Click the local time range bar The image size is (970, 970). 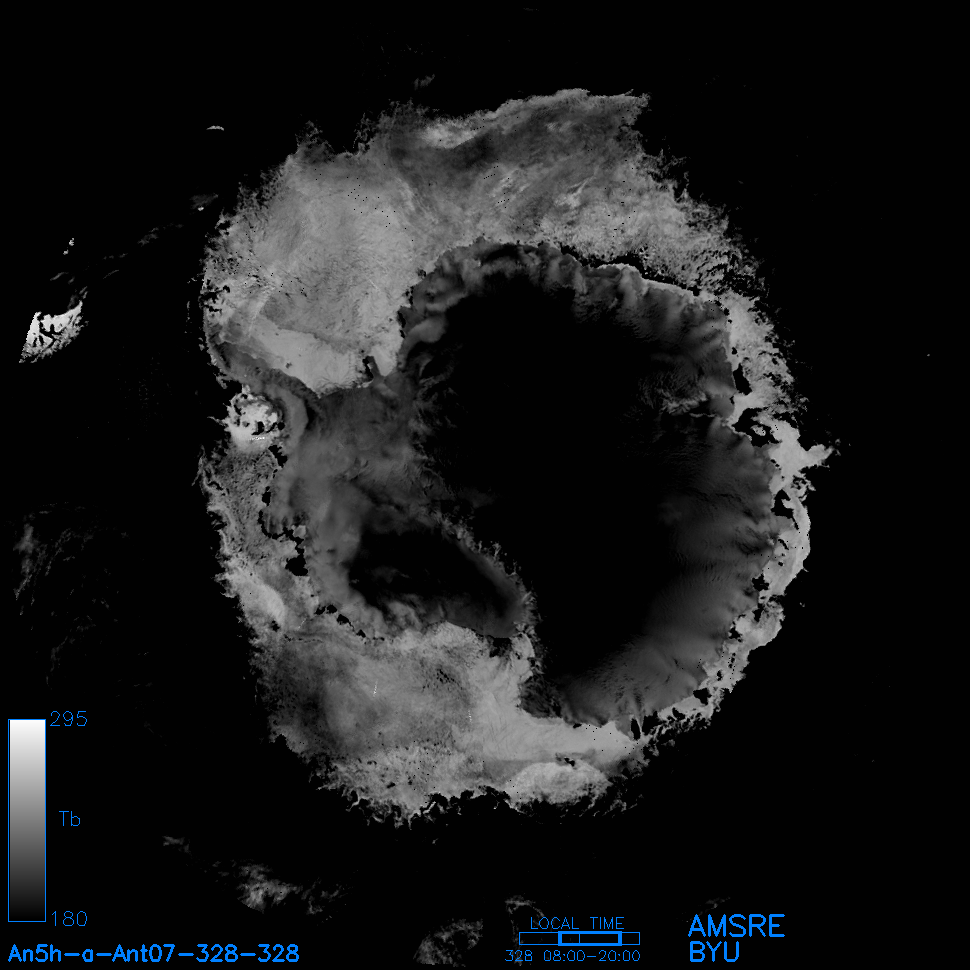point(579,938)
